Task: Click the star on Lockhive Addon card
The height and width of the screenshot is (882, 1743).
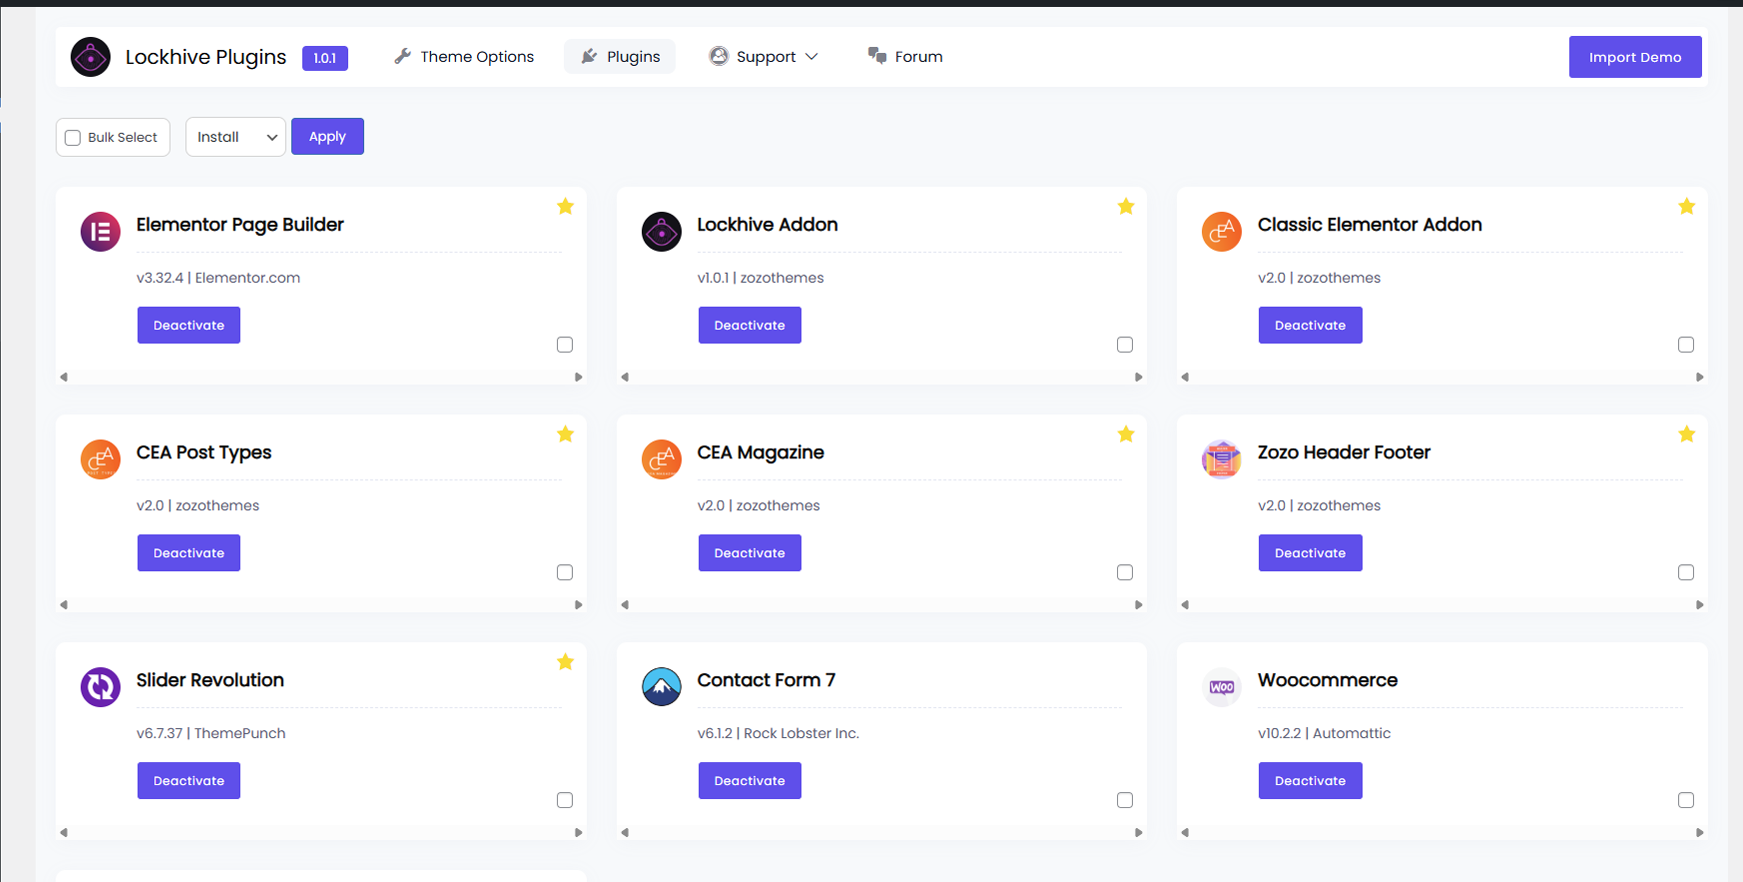Action: click(1126, 207)
